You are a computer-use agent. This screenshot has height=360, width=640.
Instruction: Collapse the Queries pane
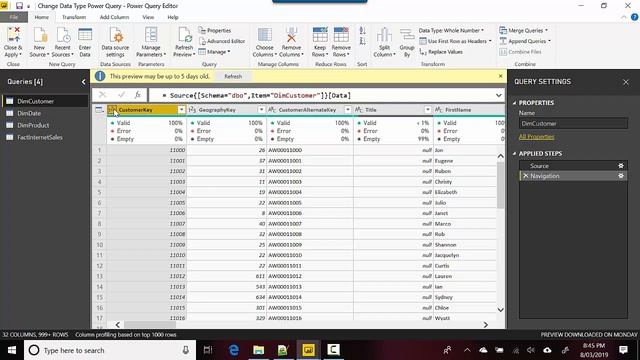(84, 82)
